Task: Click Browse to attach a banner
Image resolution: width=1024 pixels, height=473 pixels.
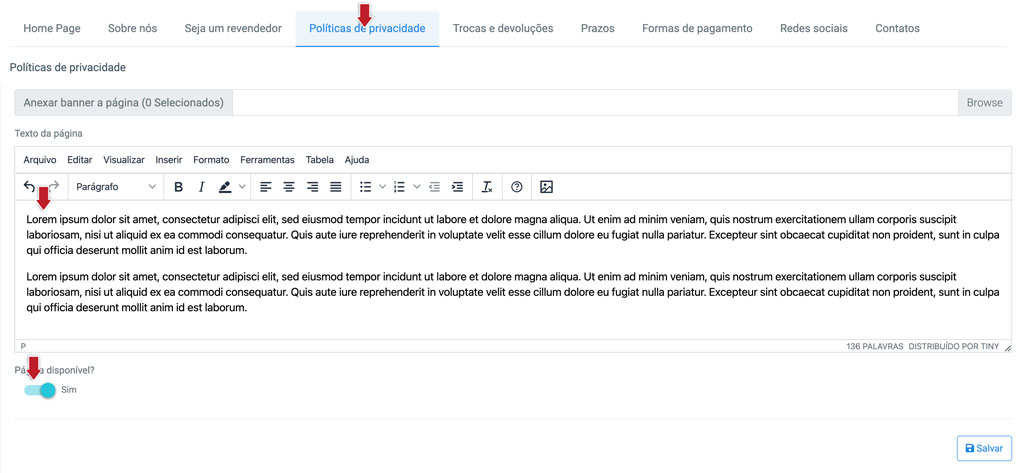Action: [984, 103]
